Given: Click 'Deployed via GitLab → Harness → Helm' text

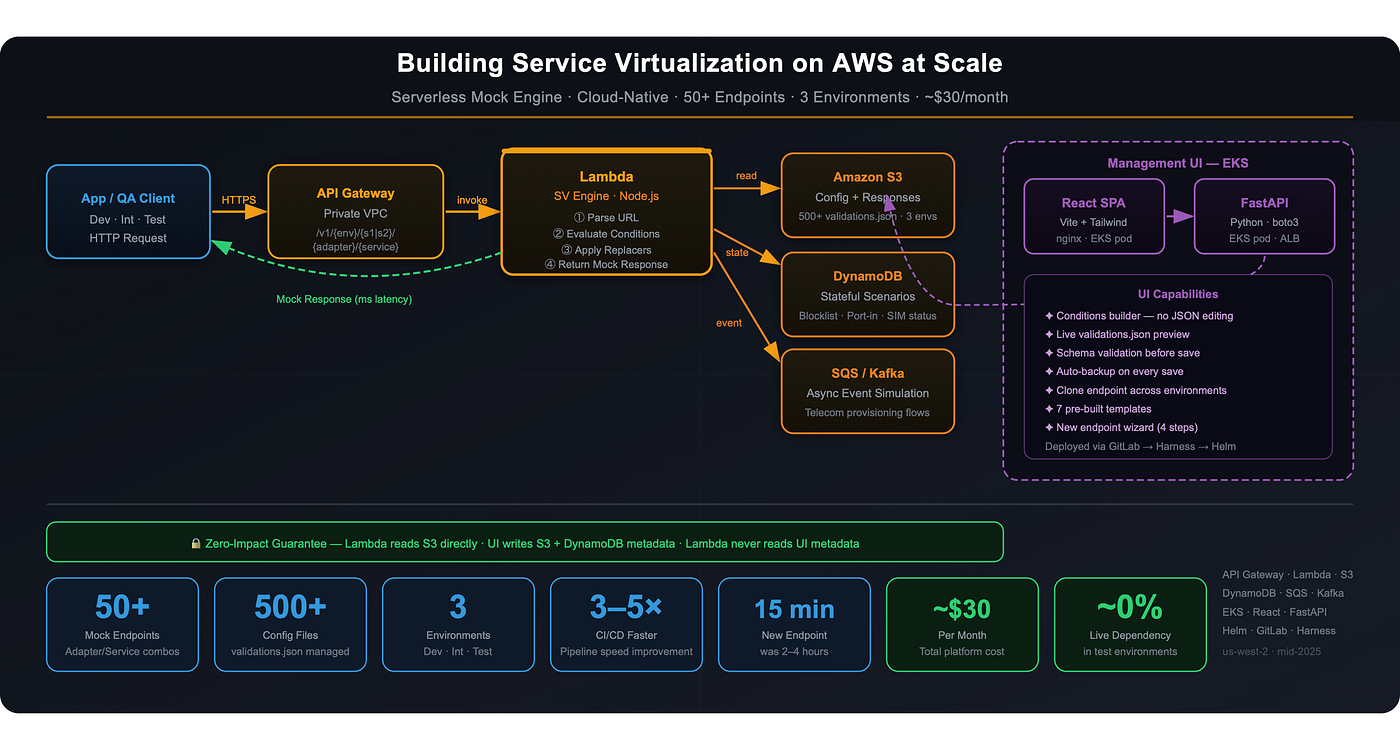Looking at the screenshot, I should [x=1140, y=446].
